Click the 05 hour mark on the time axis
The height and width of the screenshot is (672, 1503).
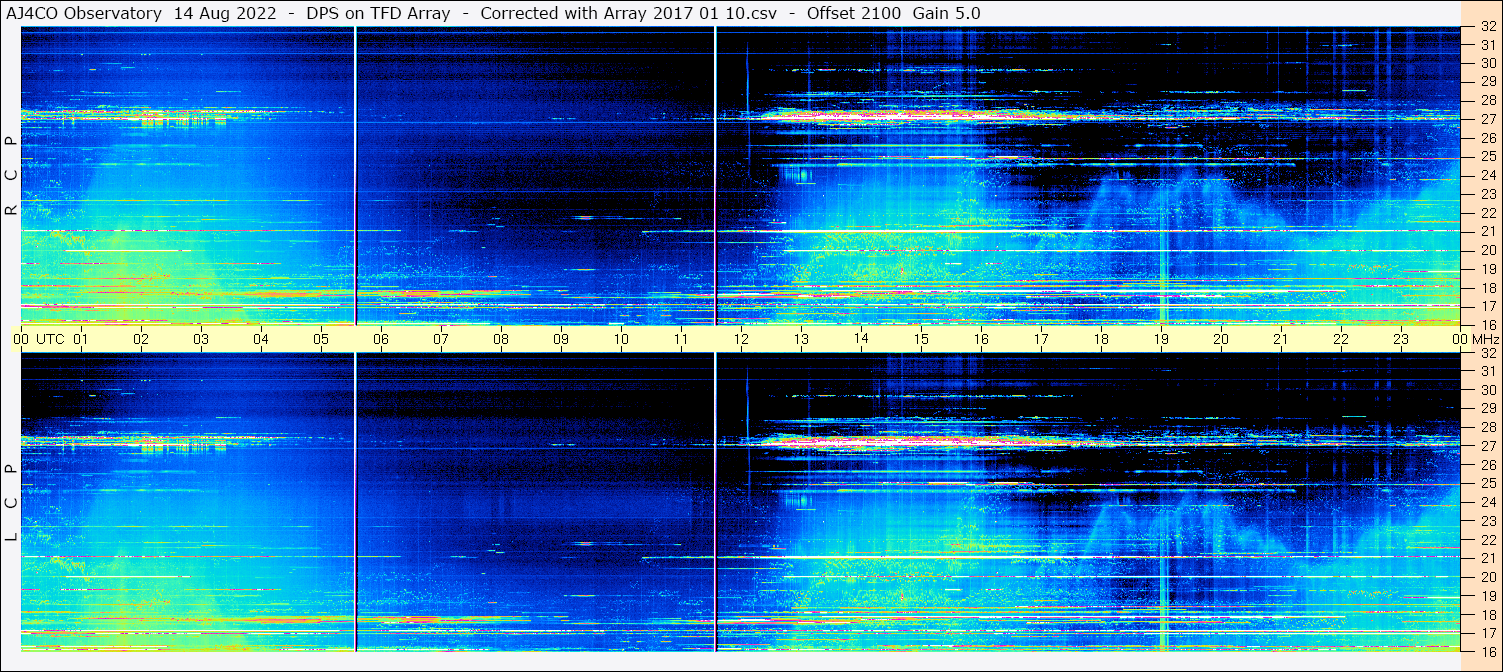tap(321, 339)
